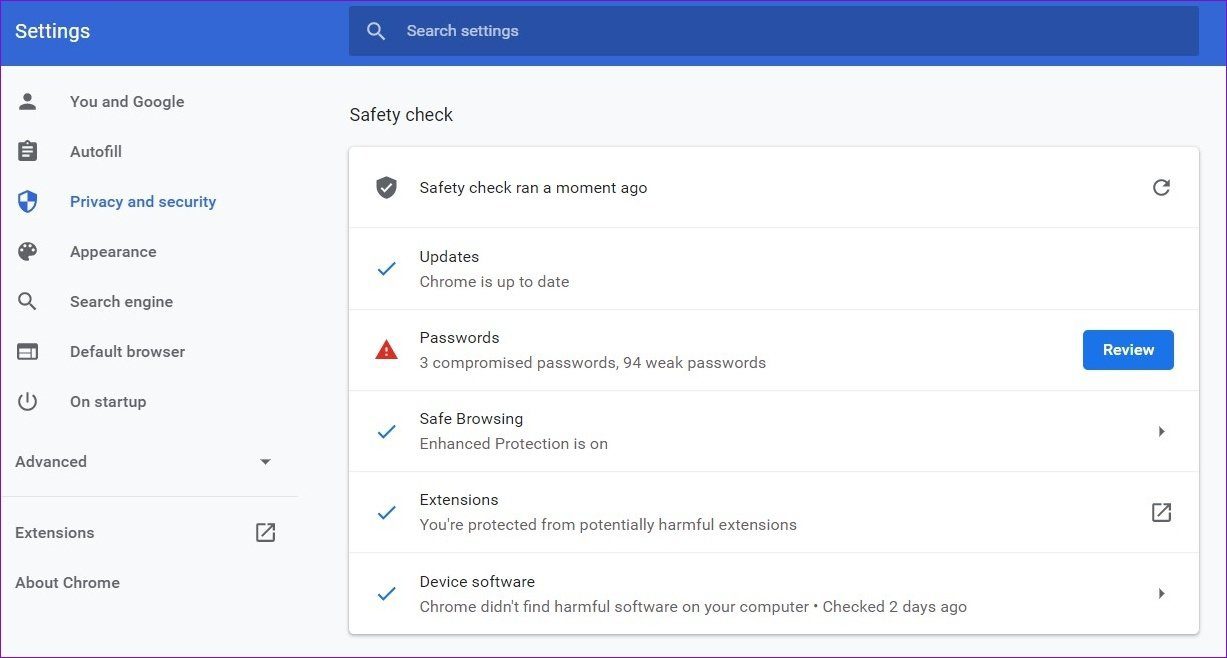Click the text 'Safety check ran a moment ago'
1227x658 pixels.
click(x=533, y=188)
